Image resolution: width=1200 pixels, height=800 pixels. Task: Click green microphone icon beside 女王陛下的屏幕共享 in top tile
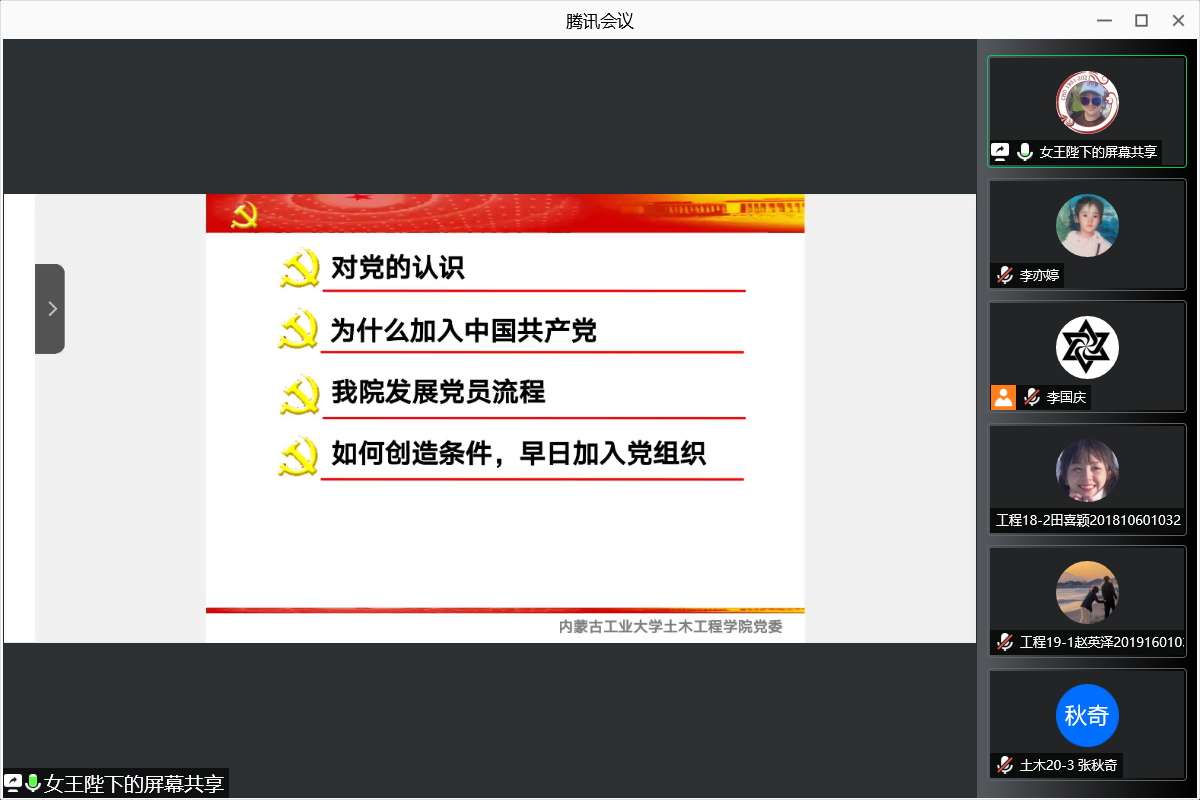1025,152
